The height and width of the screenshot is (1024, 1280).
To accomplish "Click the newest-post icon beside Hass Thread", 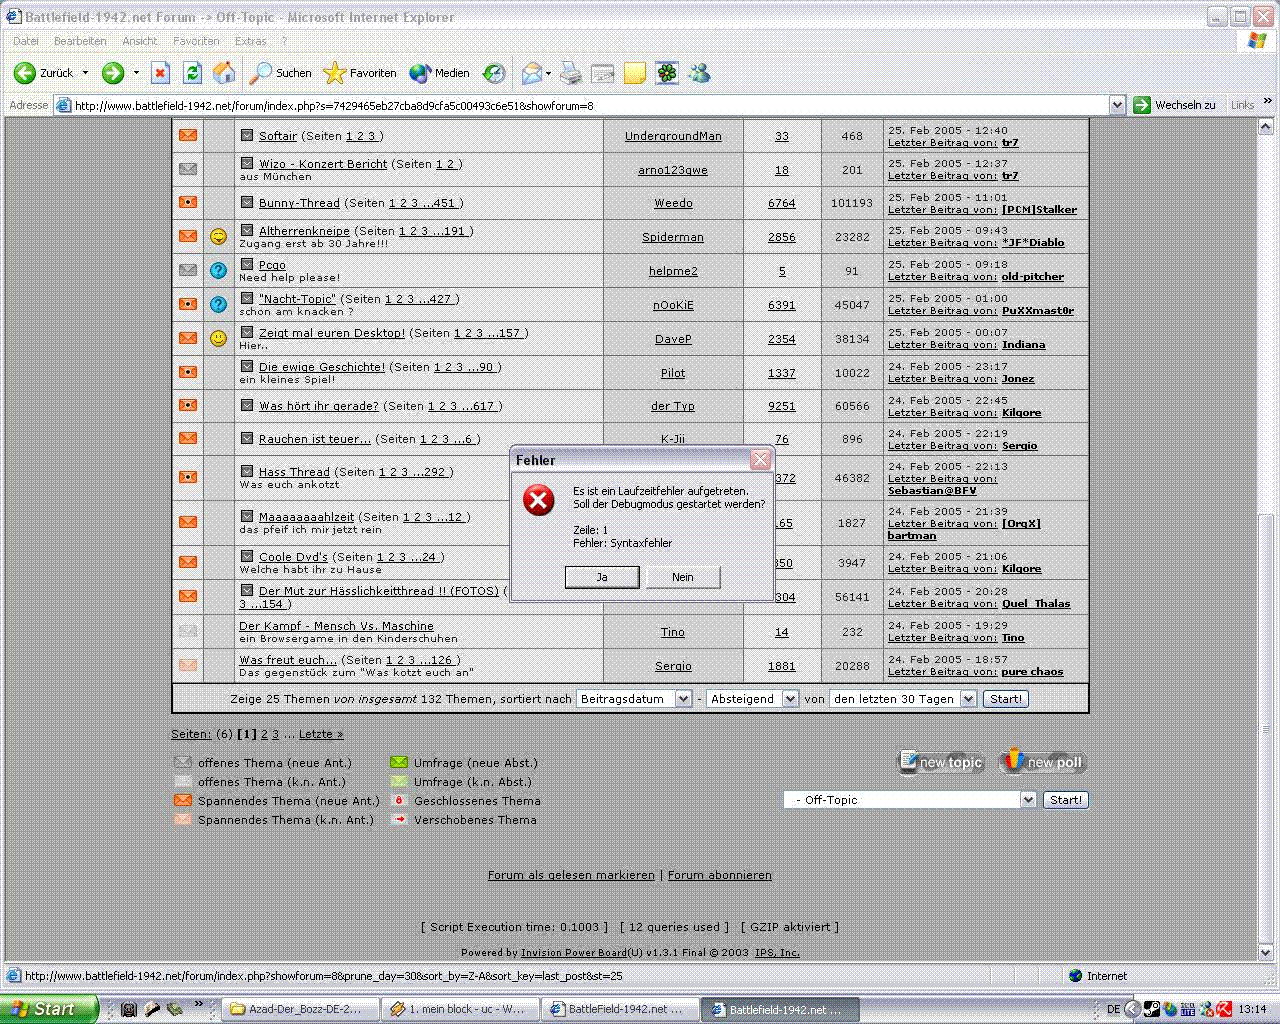I will click(247, 471).
